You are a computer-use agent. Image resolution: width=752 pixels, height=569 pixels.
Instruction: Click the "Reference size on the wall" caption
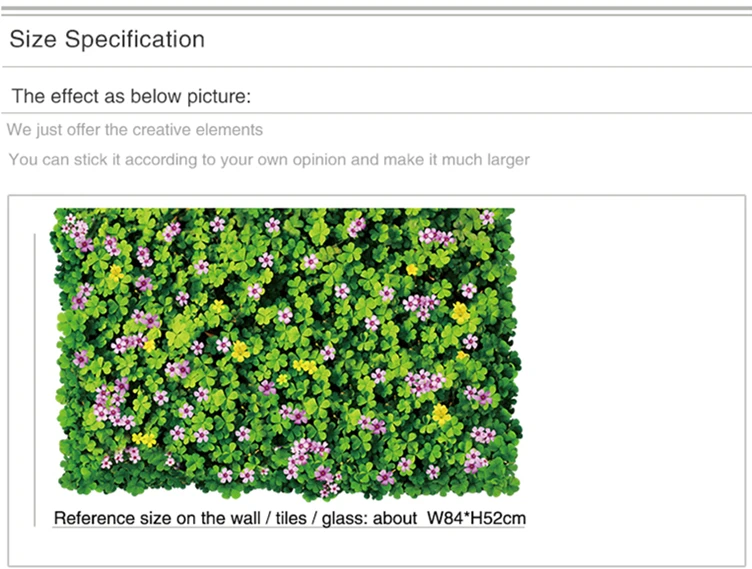[x=289, y=518]
